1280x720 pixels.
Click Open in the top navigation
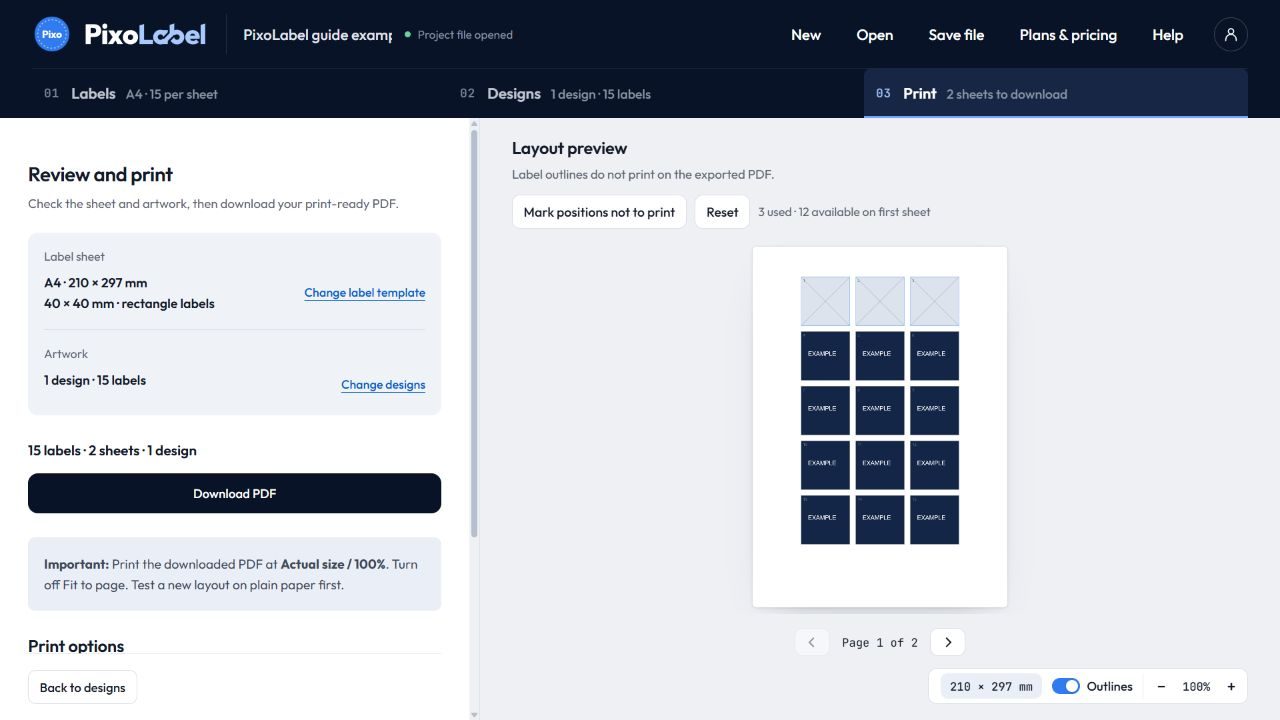pos(875,35)
